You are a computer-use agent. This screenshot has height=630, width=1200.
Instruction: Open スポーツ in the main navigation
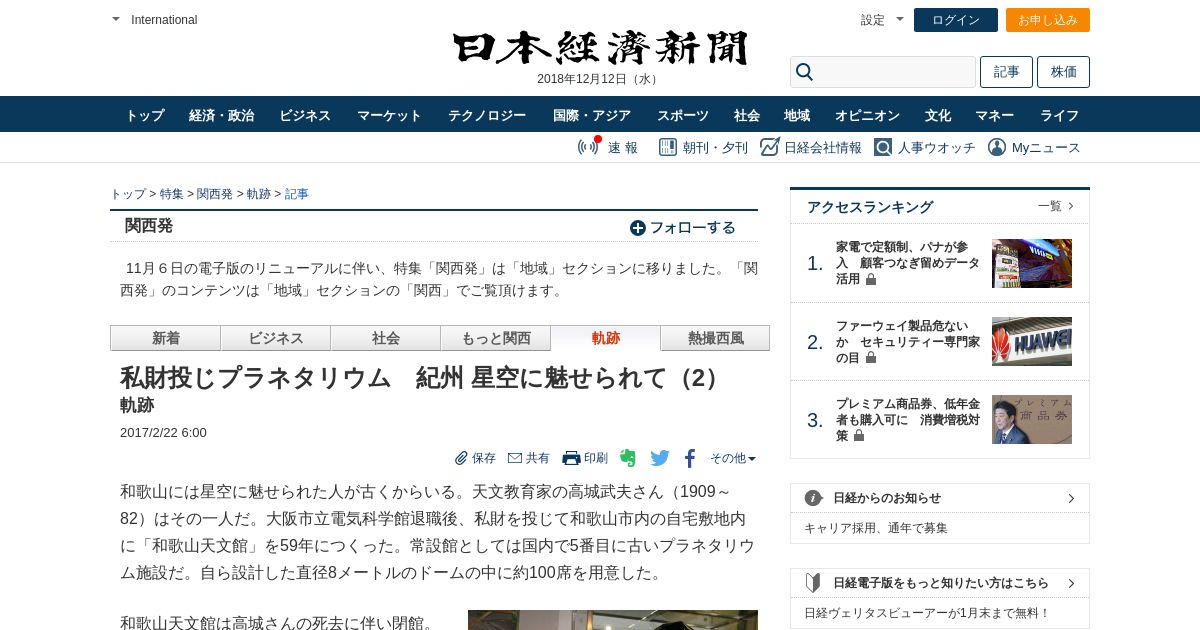[683, 115]
